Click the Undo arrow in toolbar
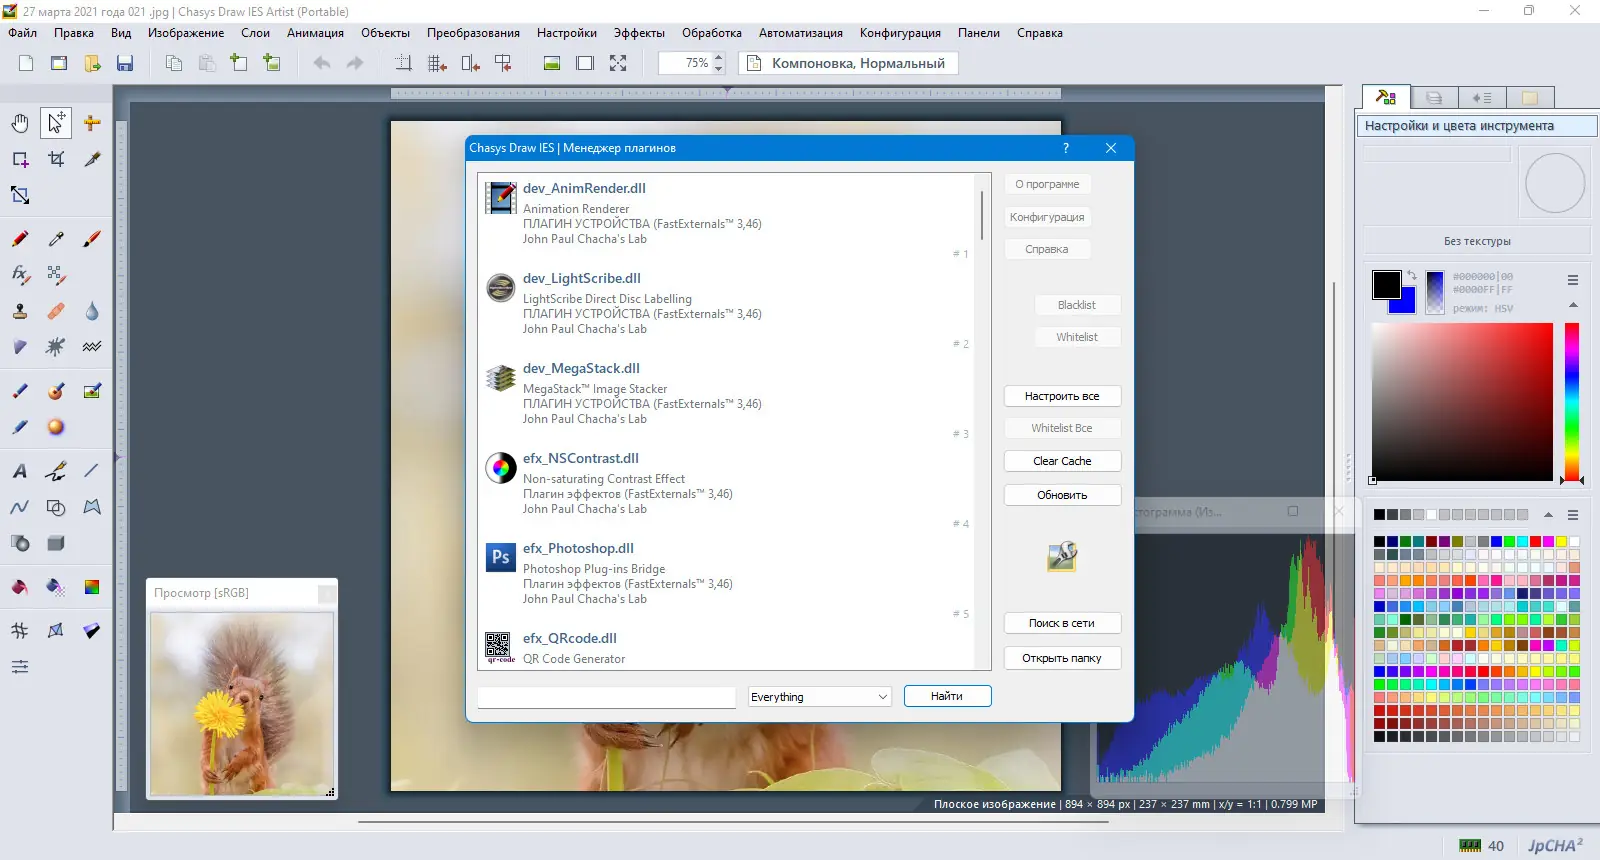The height and width of the screenshot is (860, 1600). coord(322,63)
